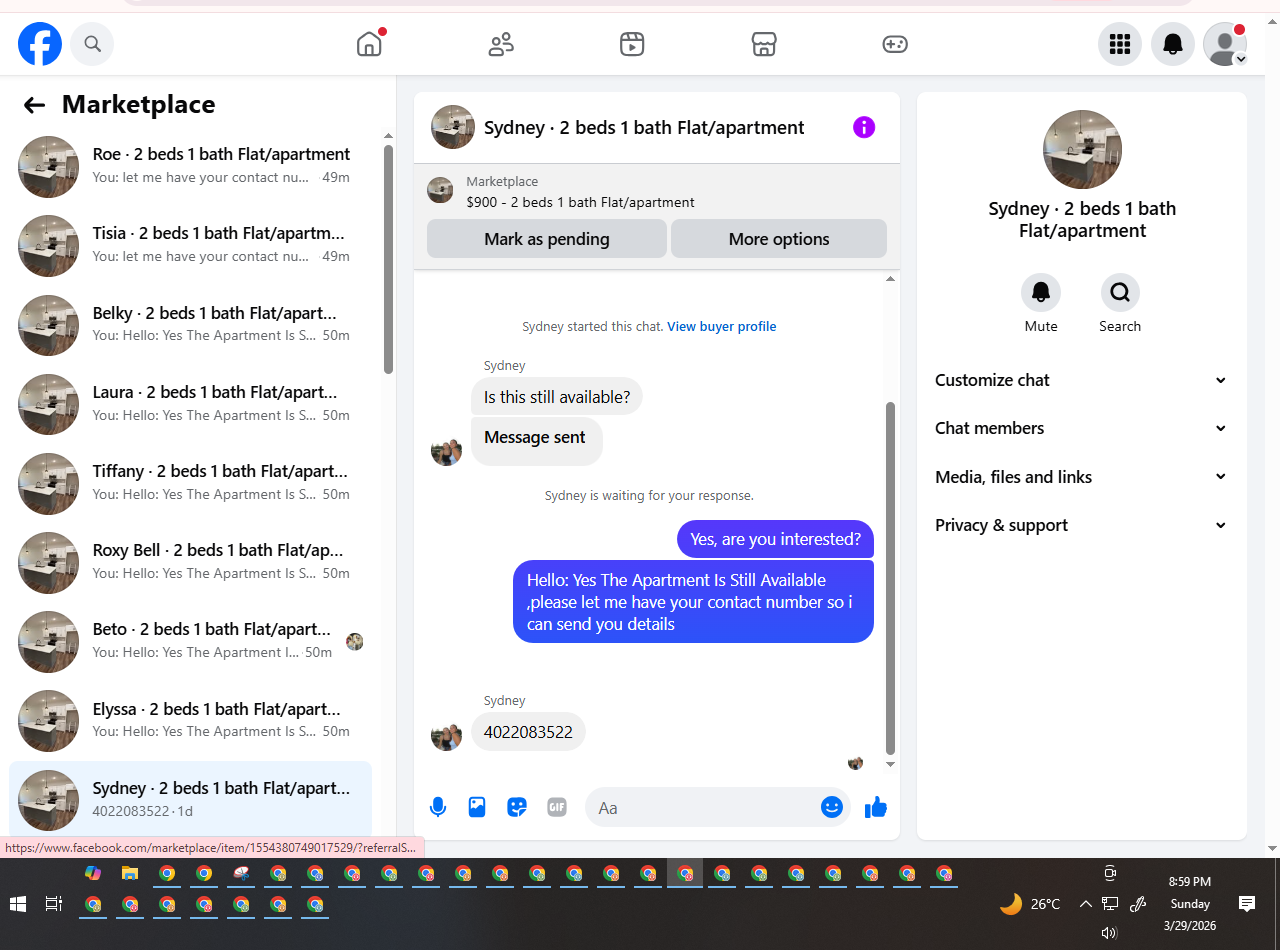1280x950 pixels.
Task: Open the Friends tab icon
Action: [x=501, y=44]
